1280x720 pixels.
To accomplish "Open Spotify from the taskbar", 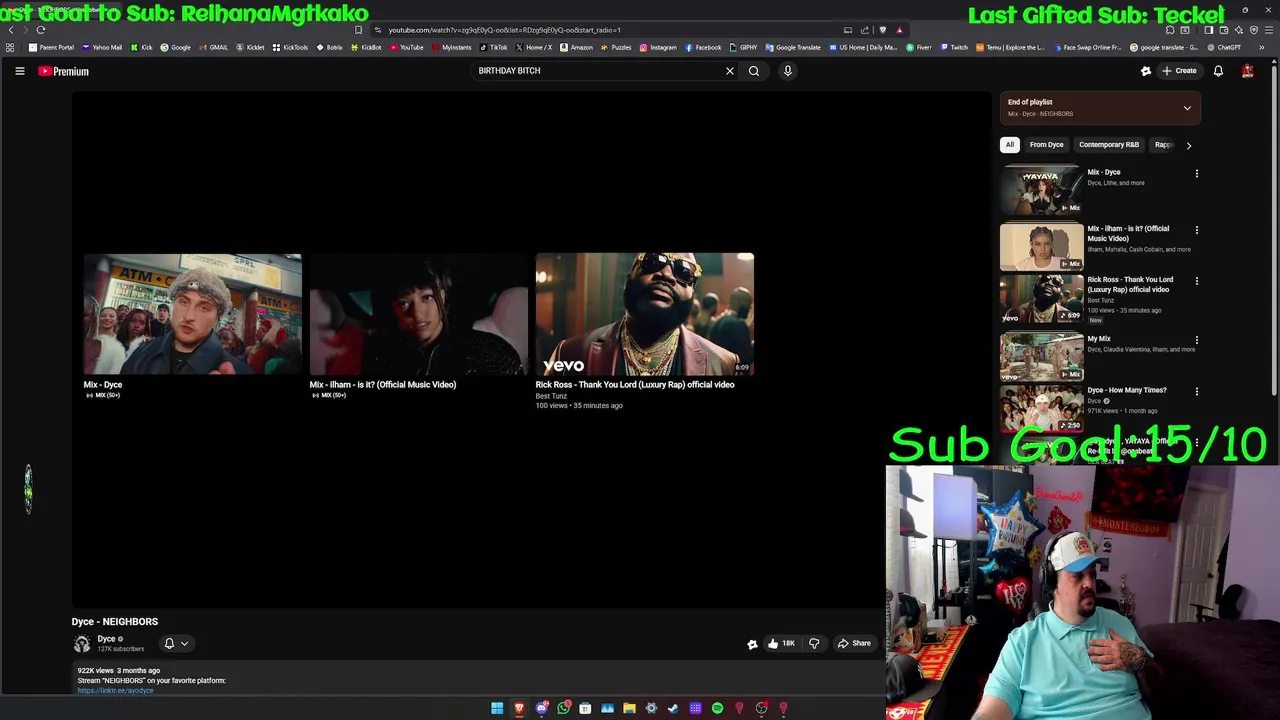I will [717, 708].
